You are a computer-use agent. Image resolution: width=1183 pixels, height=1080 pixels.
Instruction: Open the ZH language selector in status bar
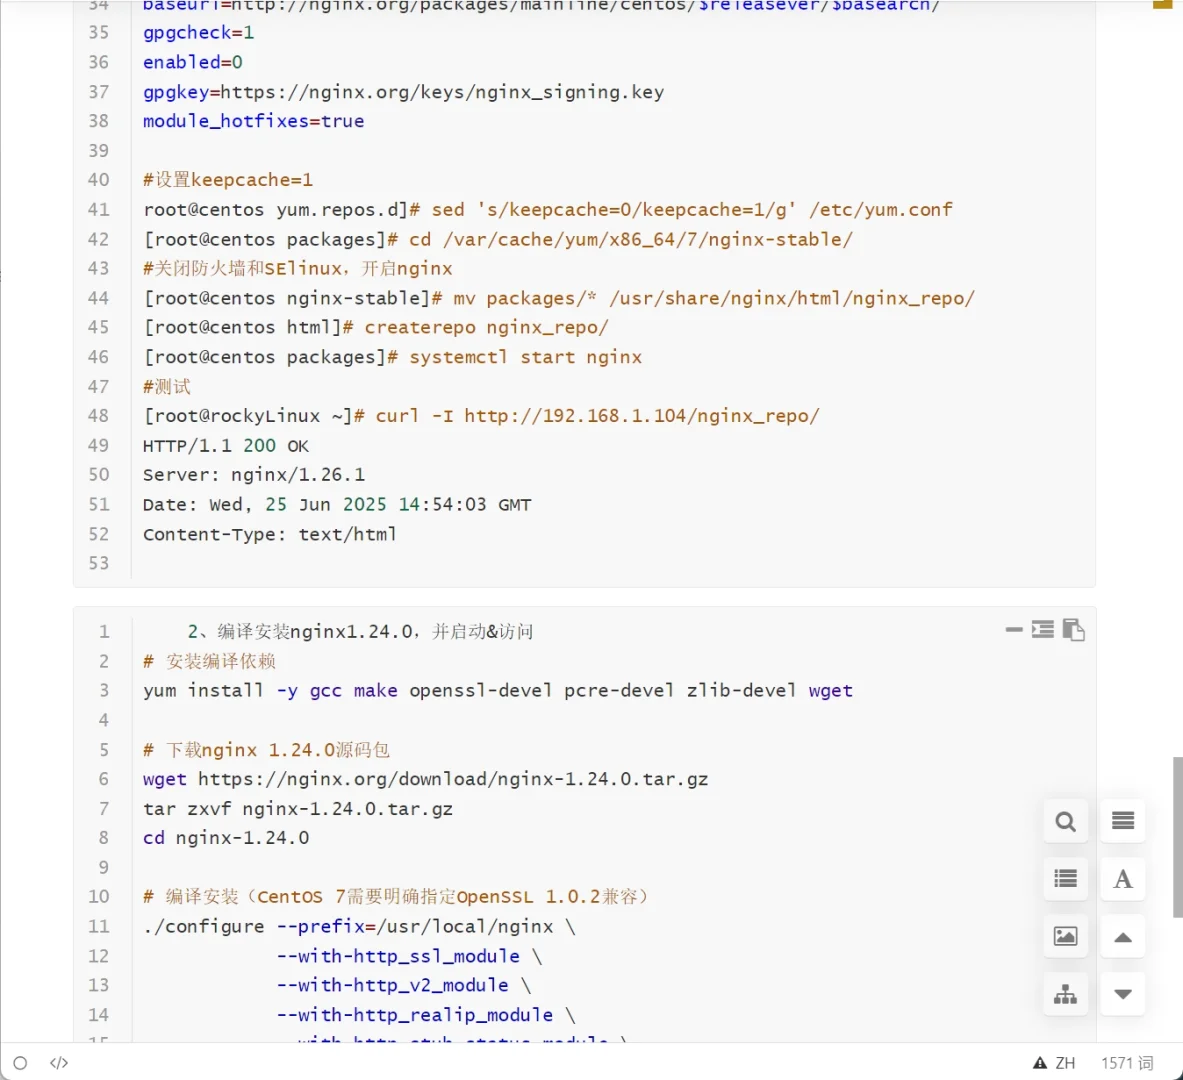point(1065,1063)
